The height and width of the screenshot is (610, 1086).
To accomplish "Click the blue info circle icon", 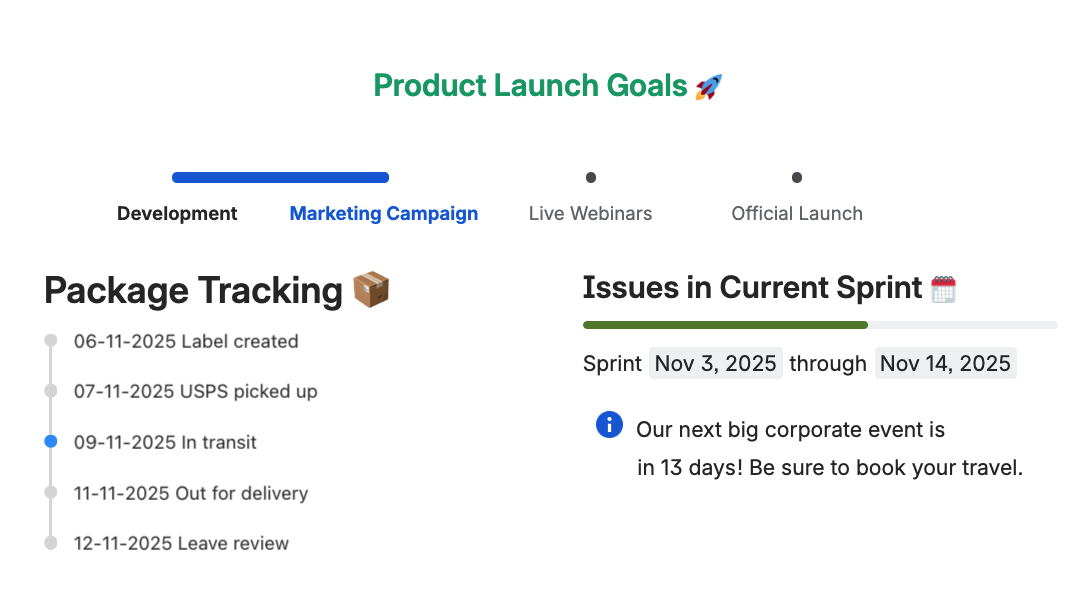I will pyautogui.click(x=609, y=425).
